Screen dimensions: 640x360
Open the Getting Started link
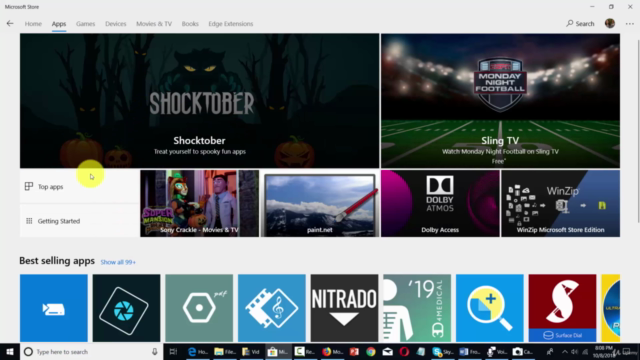point(80,221)
